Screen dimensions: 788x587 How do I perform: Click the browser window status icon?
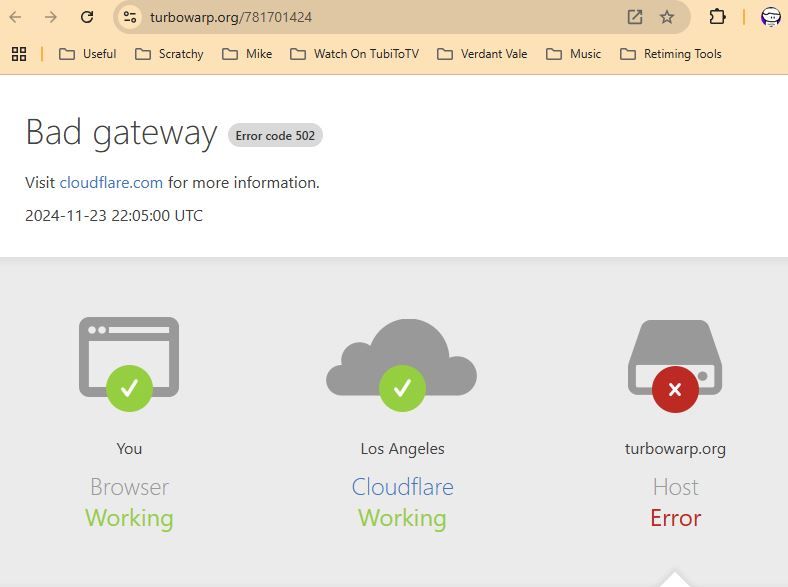(x=129, y=363)
